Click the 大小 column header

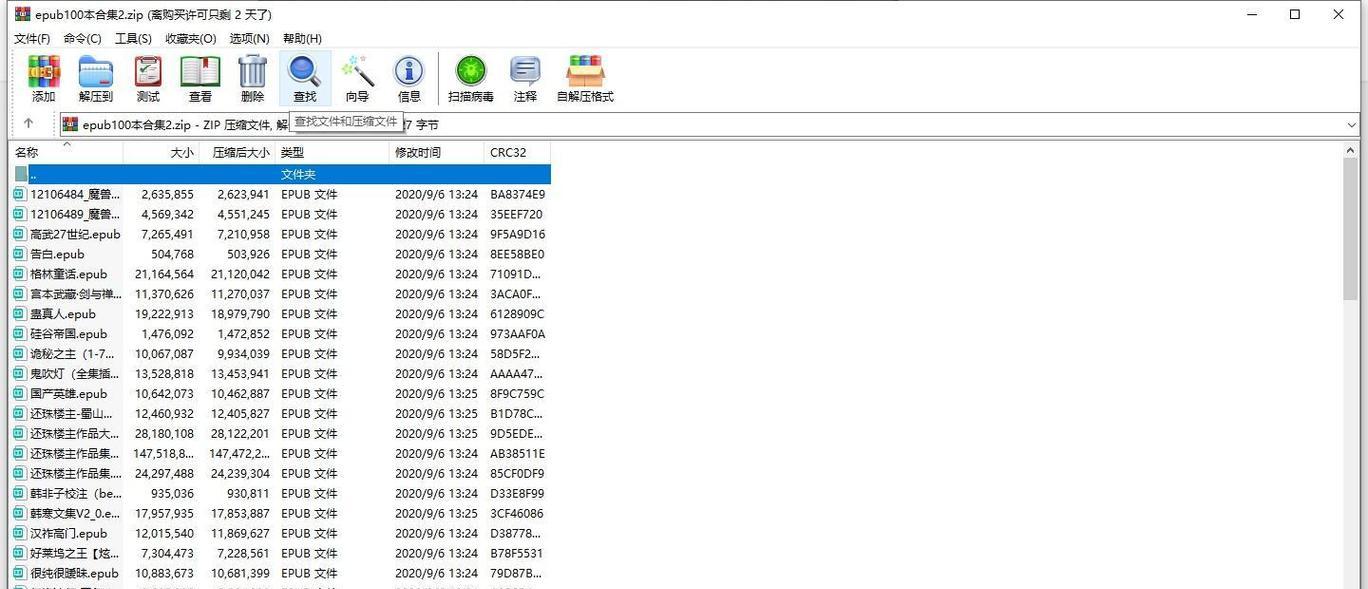[180, 152]
